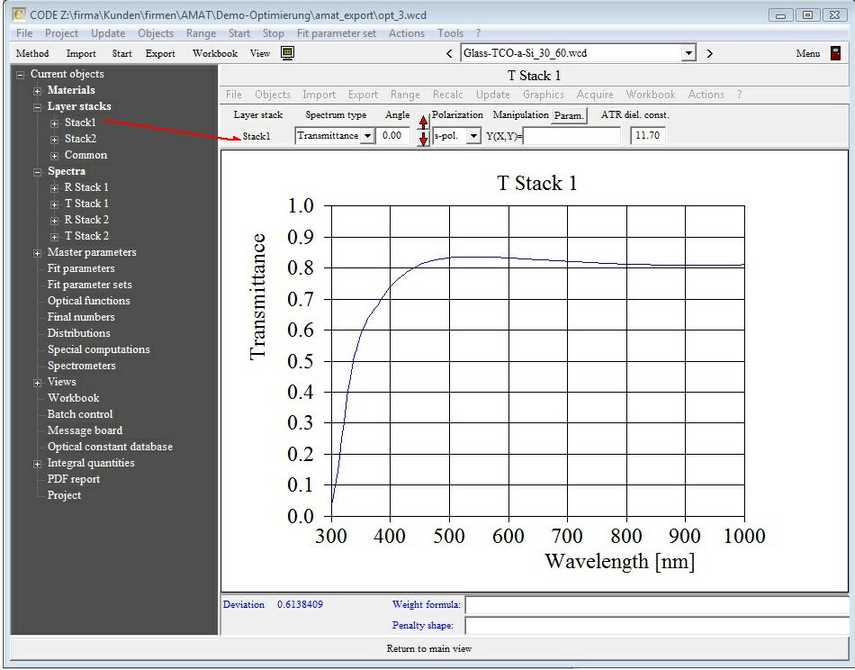
Task: Click the Penalty shape input field
Action: 657,625
